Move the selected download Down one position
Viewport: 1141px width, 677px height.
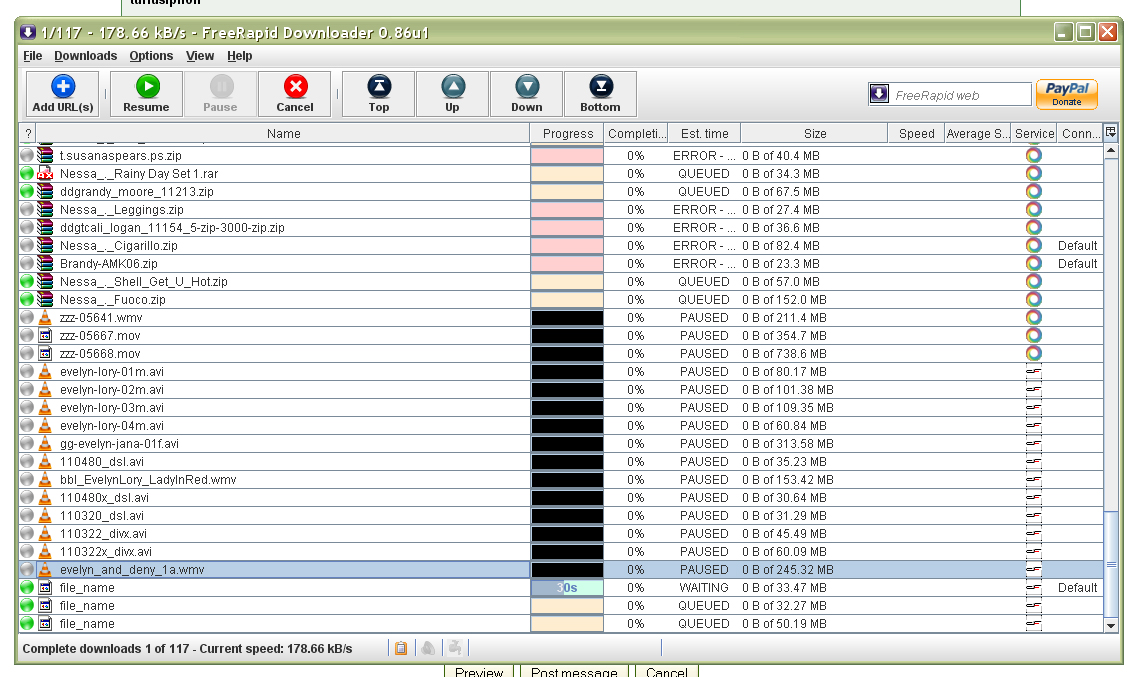point(526,94)
